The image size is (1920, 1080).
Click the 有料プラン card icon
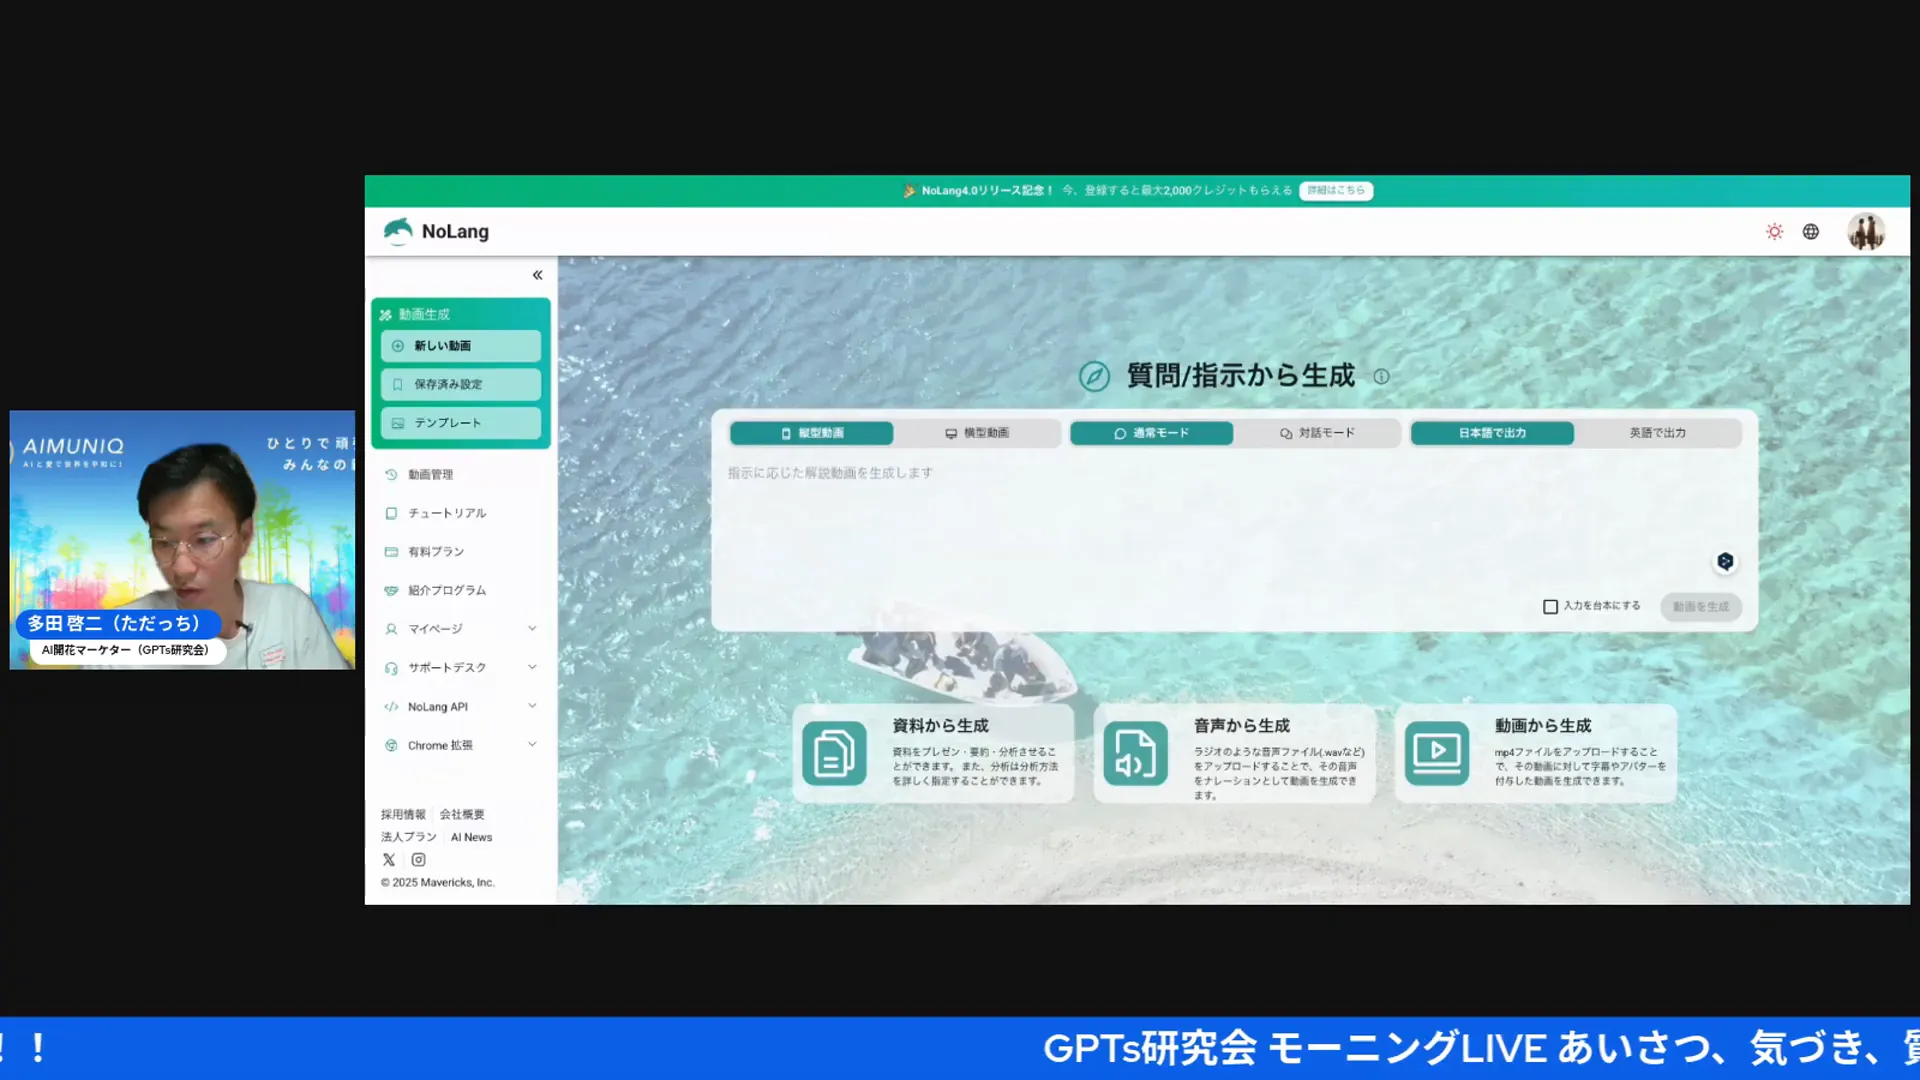point(391,552)
